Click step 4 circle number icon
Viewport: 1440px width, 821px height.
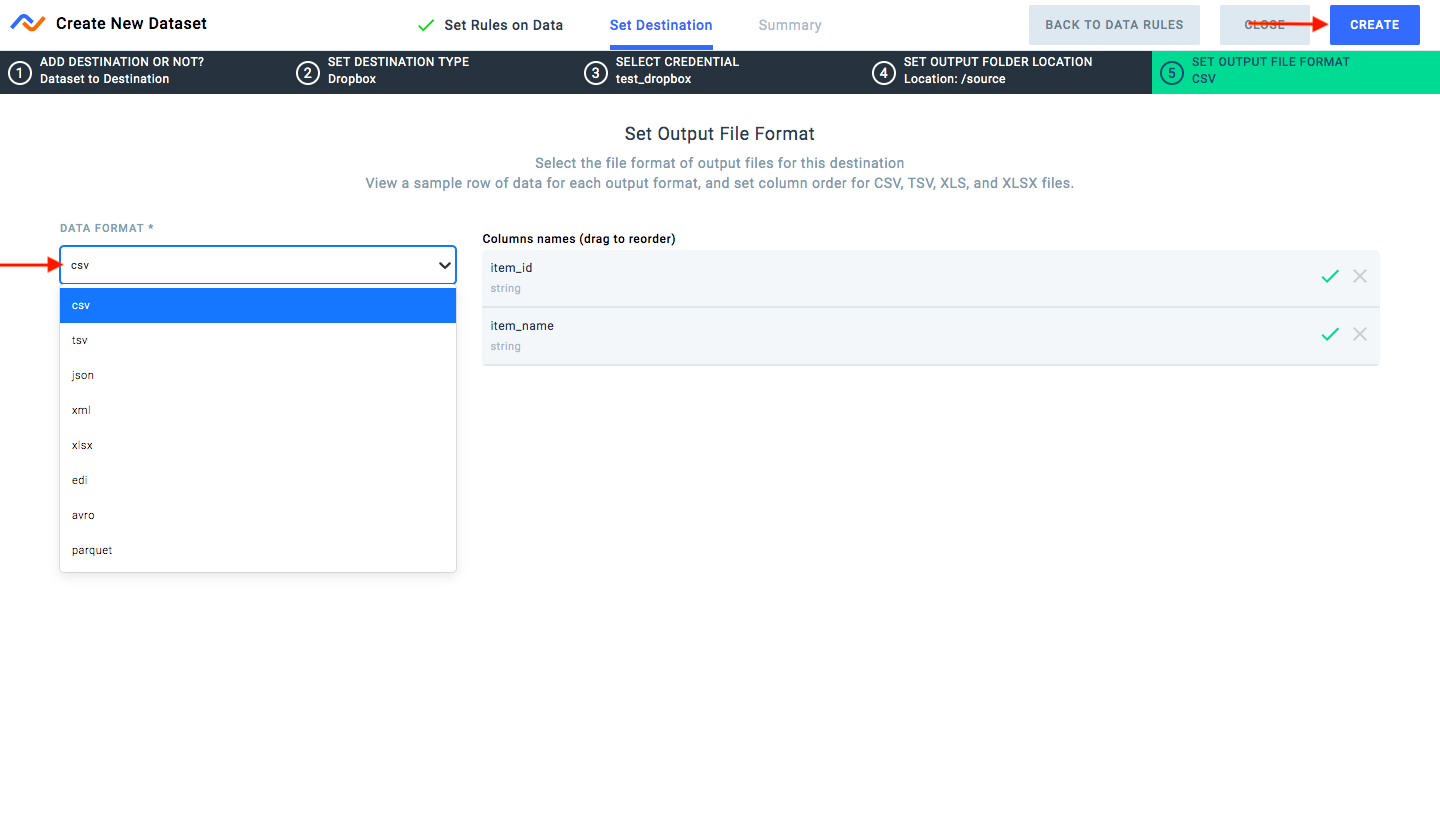pyautogui.click(x=883, y=73)
